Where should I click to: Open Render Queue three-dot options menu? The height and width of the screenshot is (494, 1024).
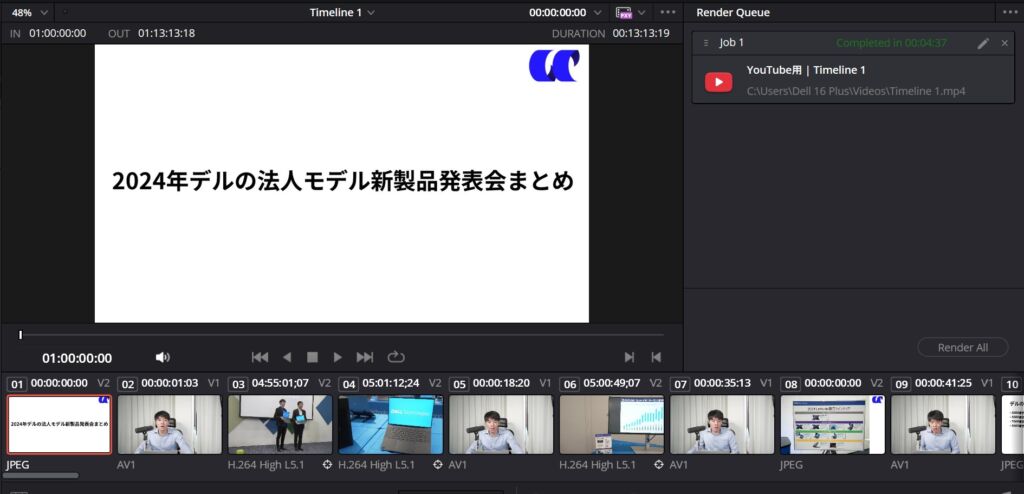click(1010, 12)
